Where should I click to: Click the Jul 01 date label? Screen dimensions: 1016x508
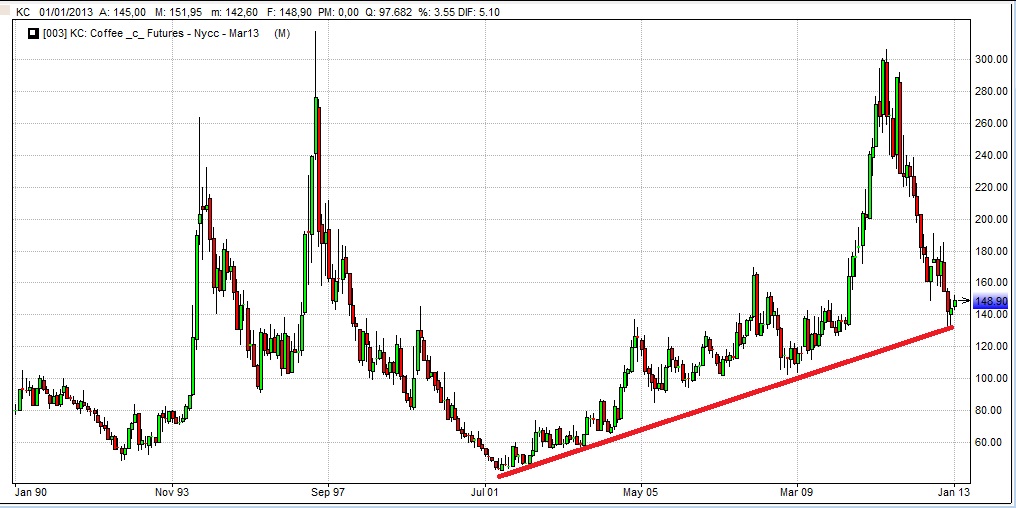pos(485,491)
